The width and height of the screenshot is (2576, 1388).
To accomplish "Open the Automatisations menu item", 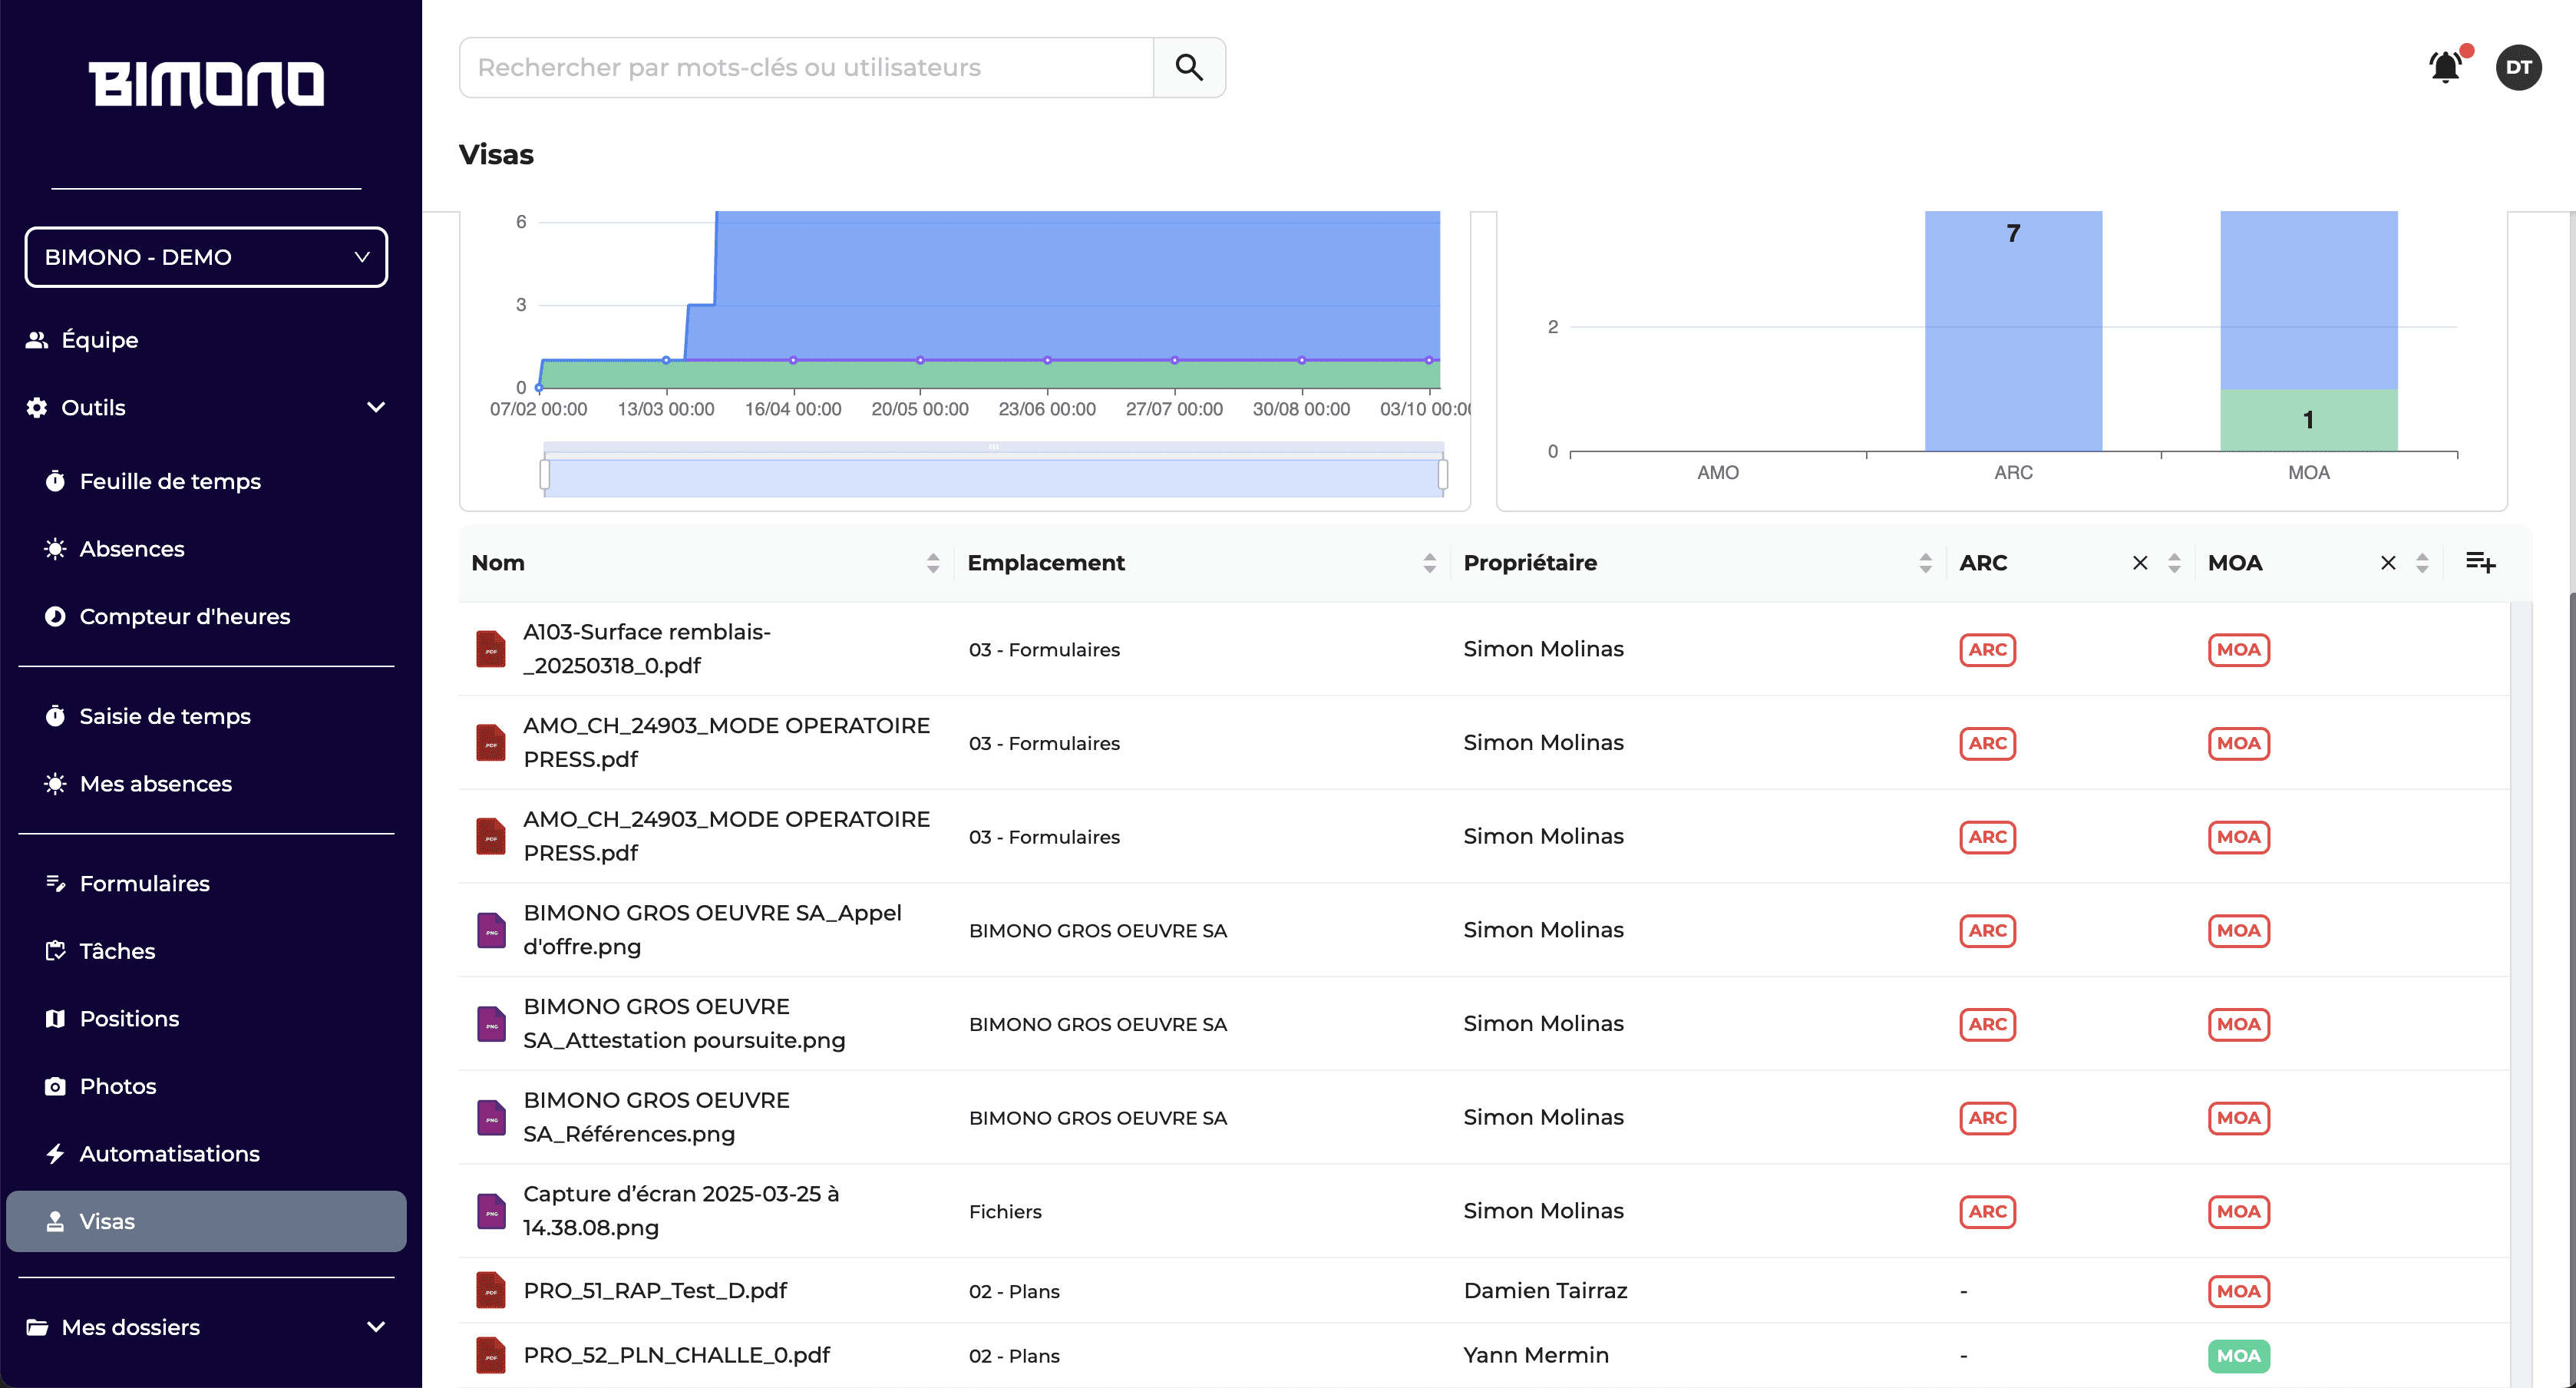I will coord(169,1153).
